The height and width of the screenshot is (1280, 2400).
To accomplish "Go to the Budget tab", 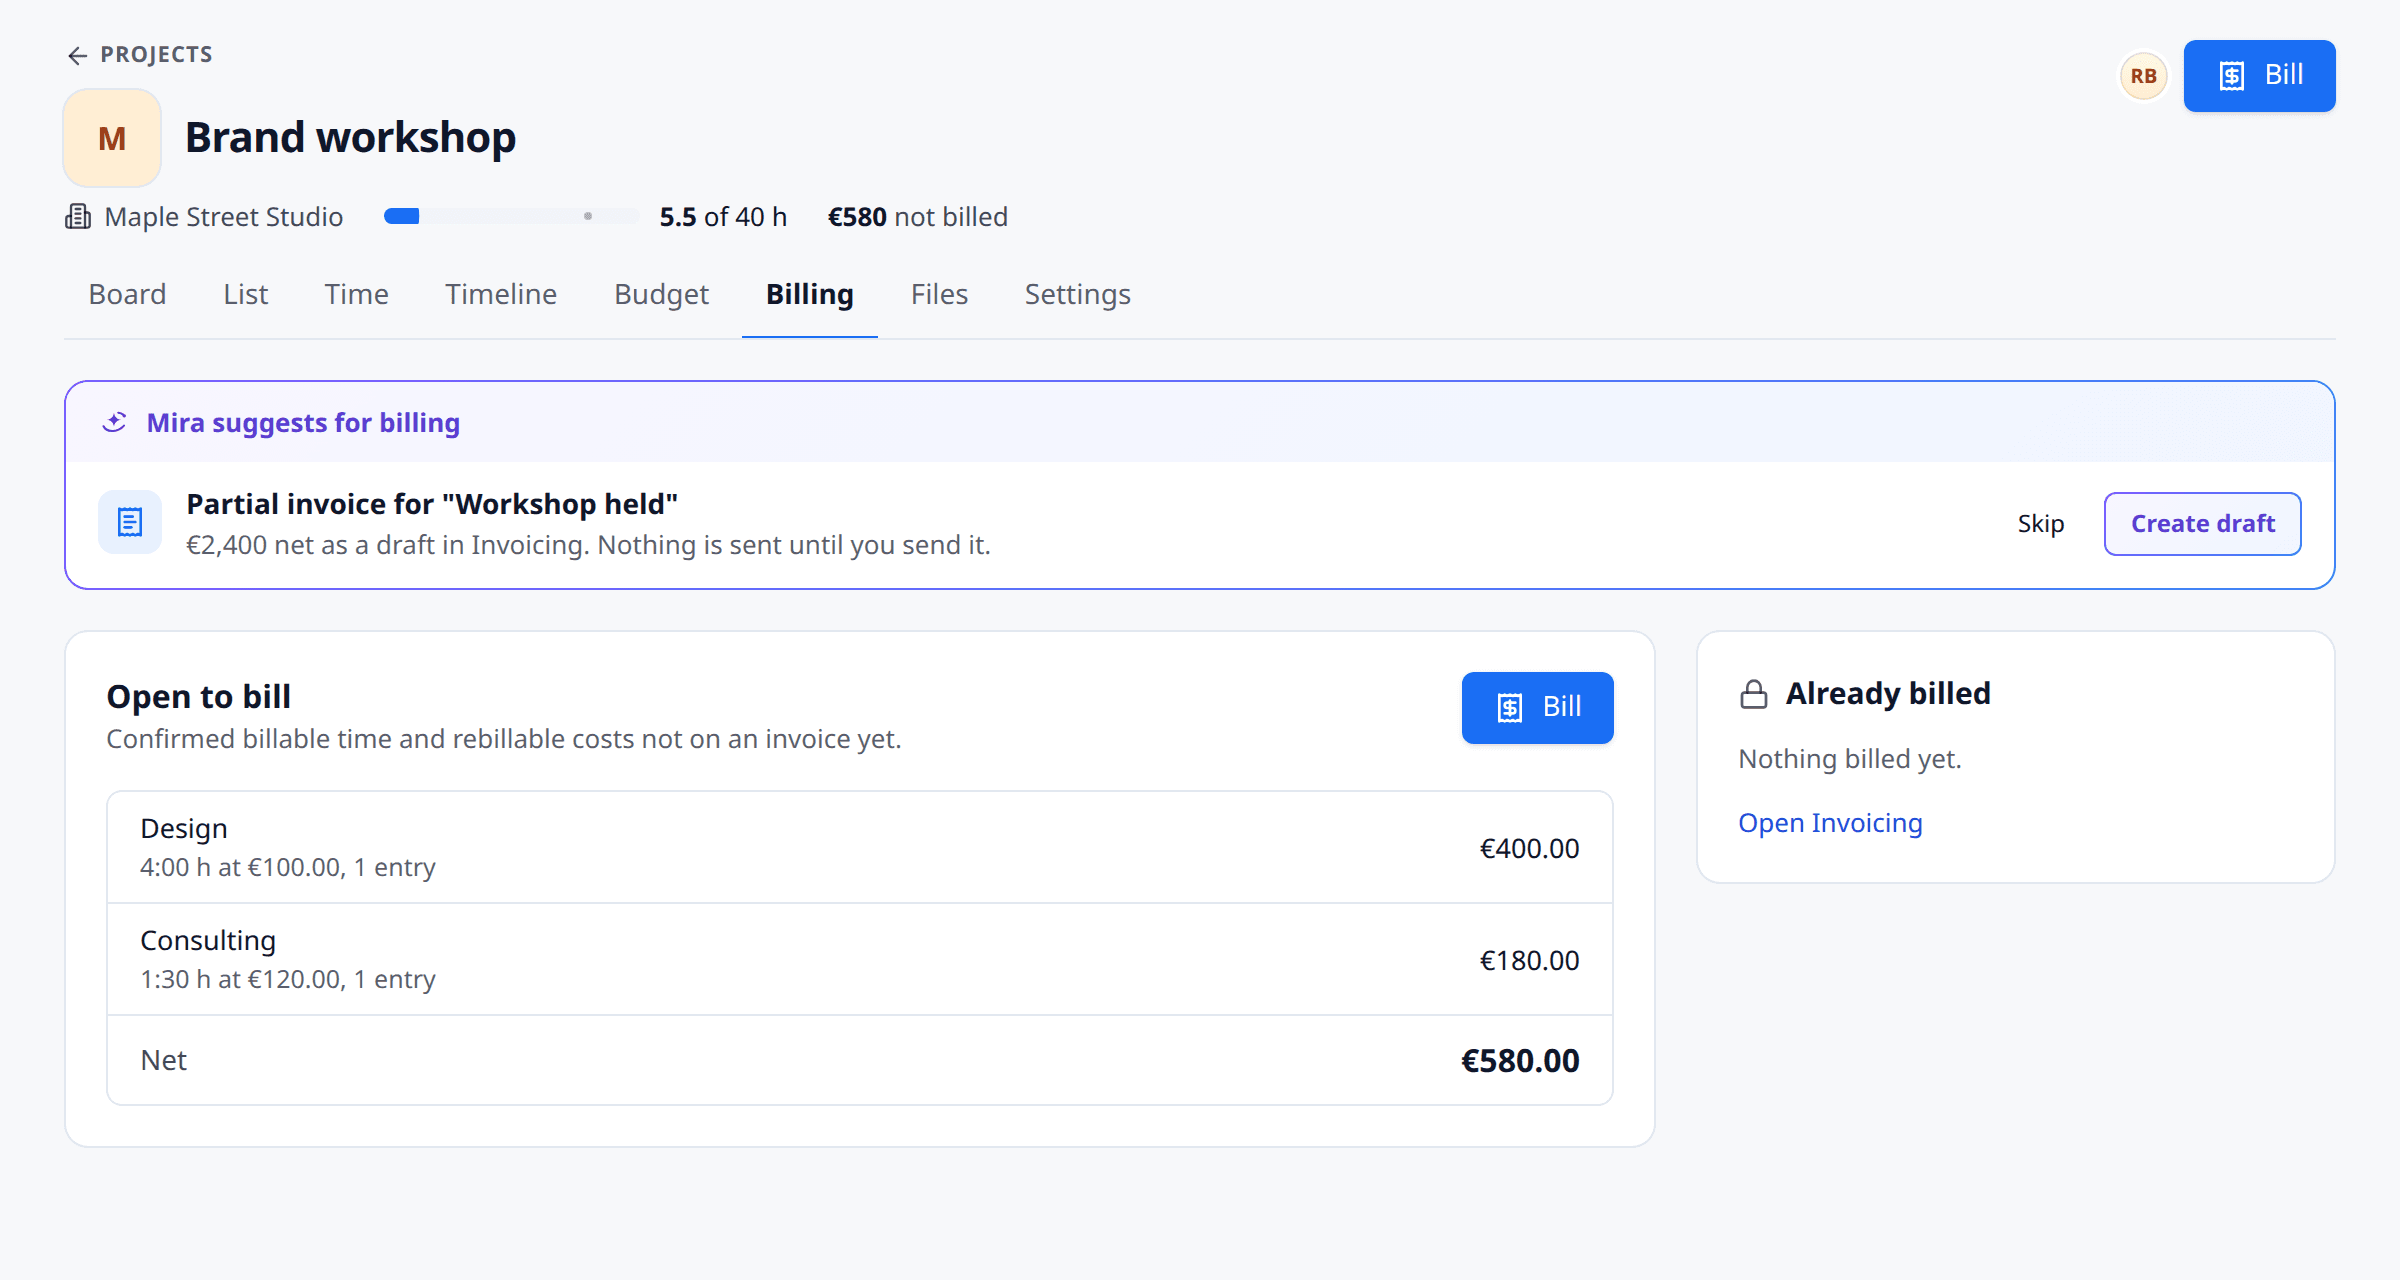I will coord(661,294).
